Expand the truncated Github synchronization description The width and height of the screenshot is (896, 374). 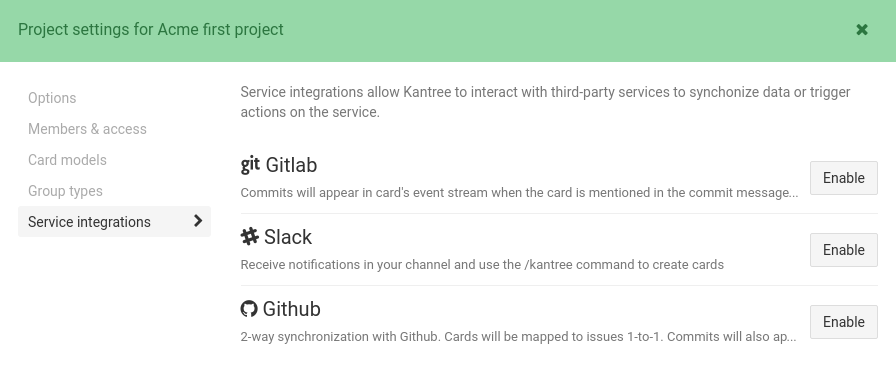[x=518, y=337]
